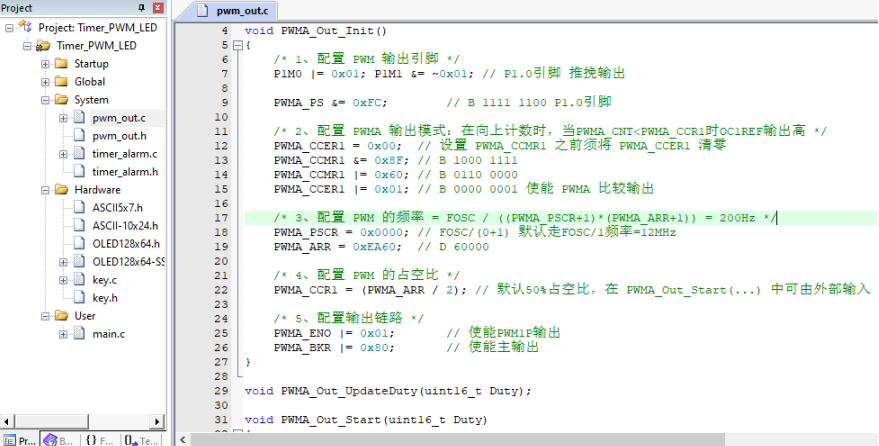Click the System group folder icon
Screen dimensions: 879x446
point(62,99)
